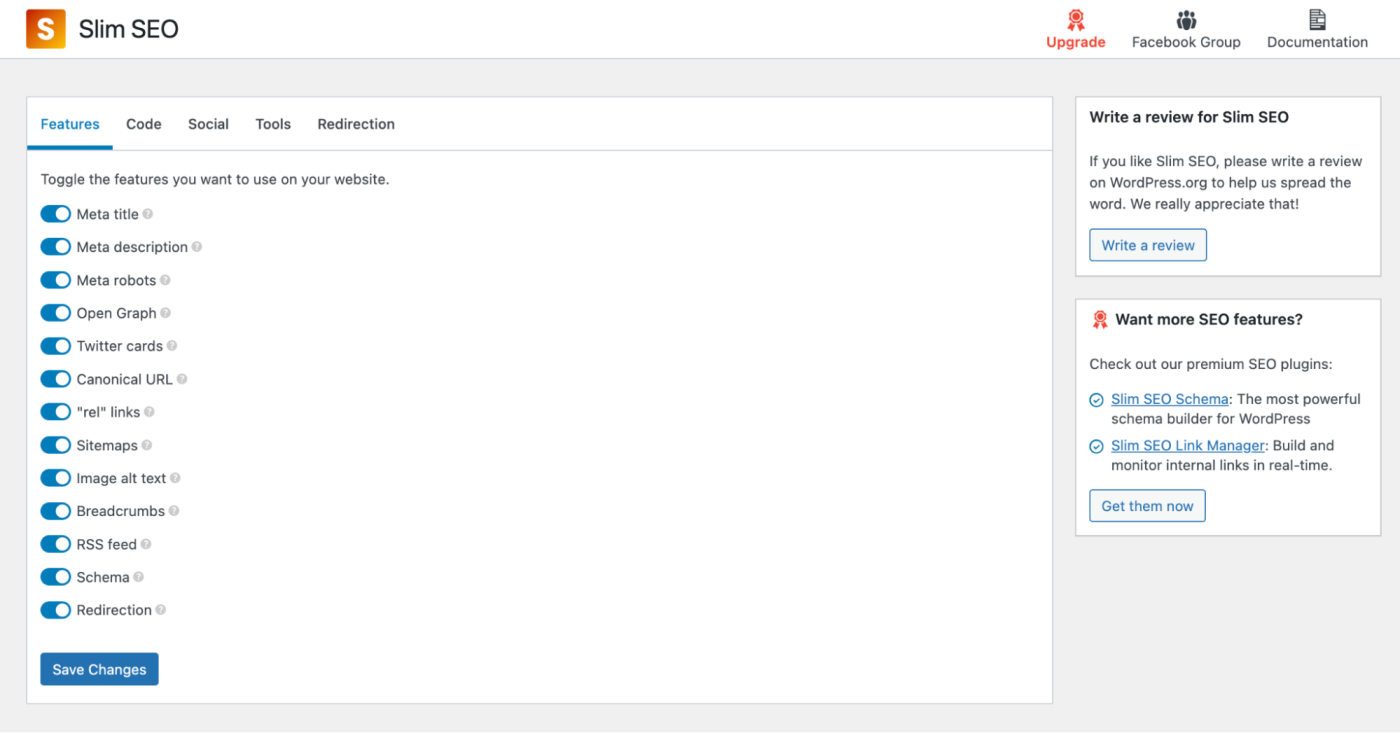Turn off the Schema switch
The height and width of the screenshot is (733, 1400).
click(56, 577)
